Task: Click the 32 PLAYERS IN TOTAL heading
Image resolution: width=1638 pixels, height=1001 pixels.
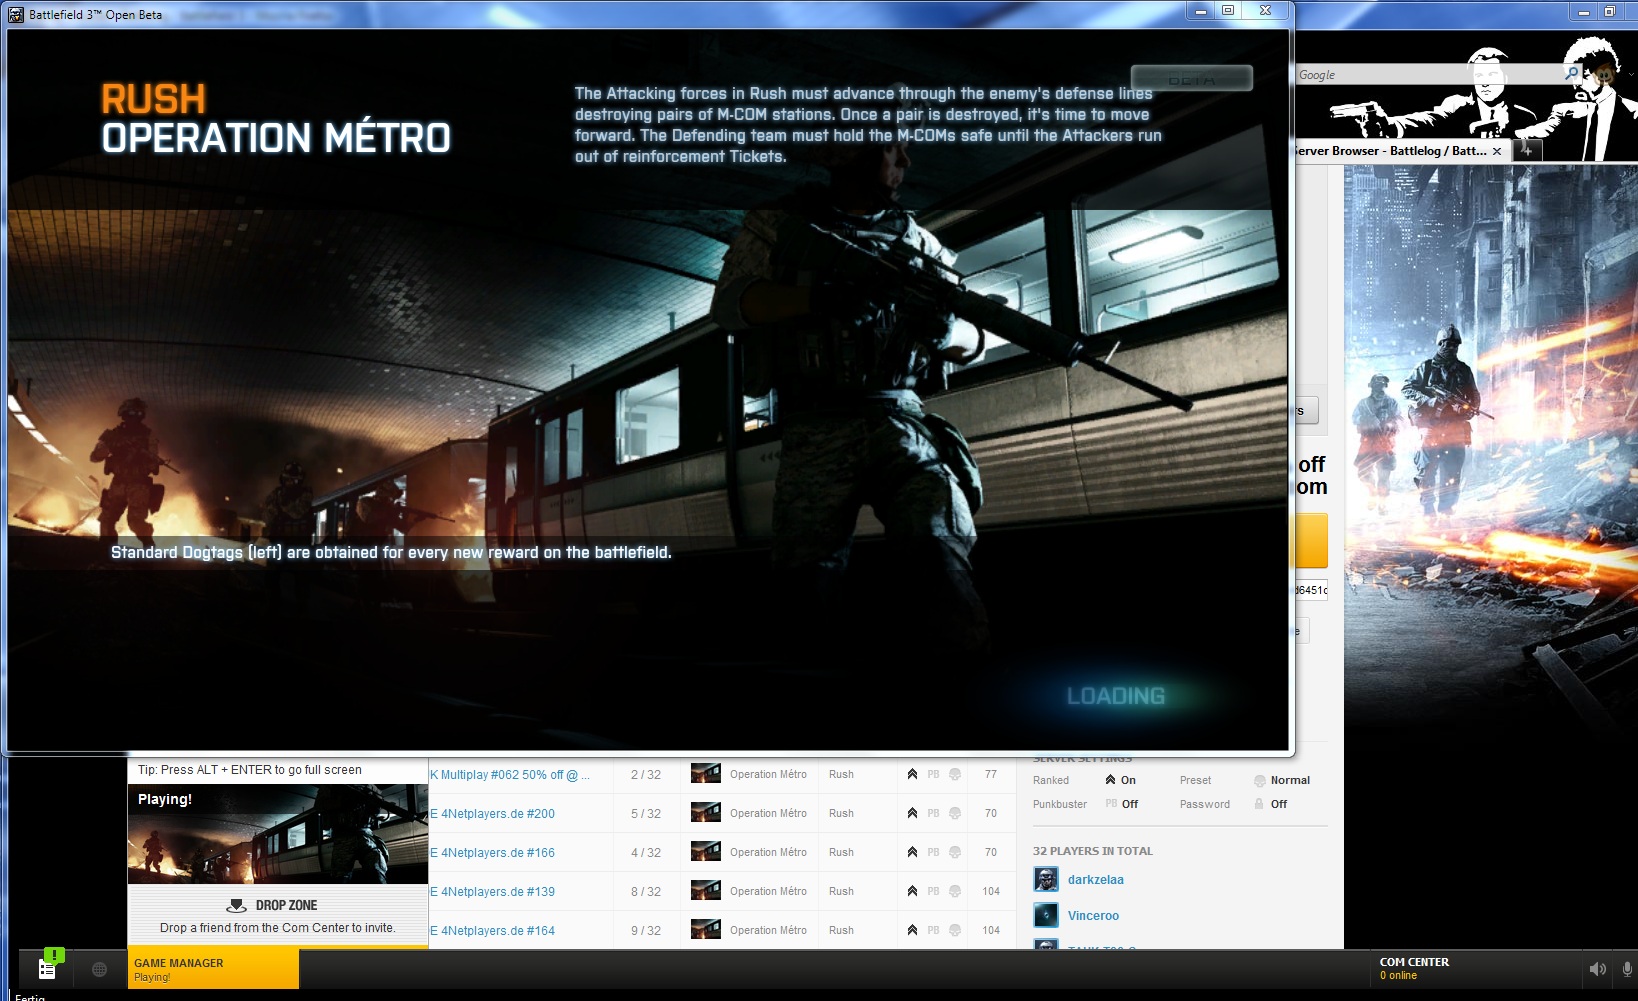Action: pyautogui.click(x=1092, y=851)
